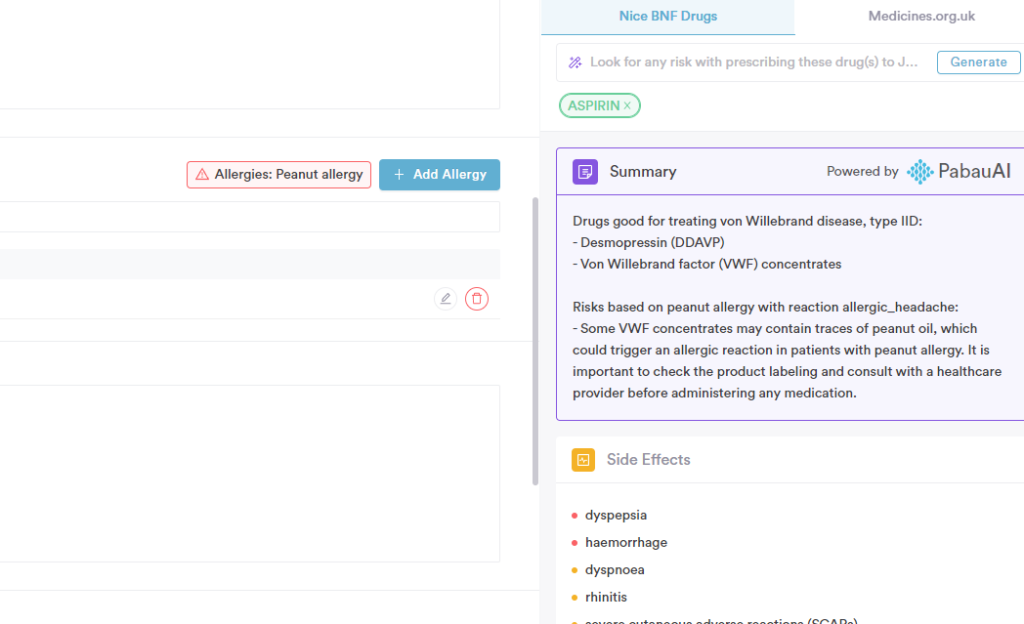The width and height of the screenshot is (1024, 624).
Task: Click the purple Summary panel icon
Action: click(585, 171)
